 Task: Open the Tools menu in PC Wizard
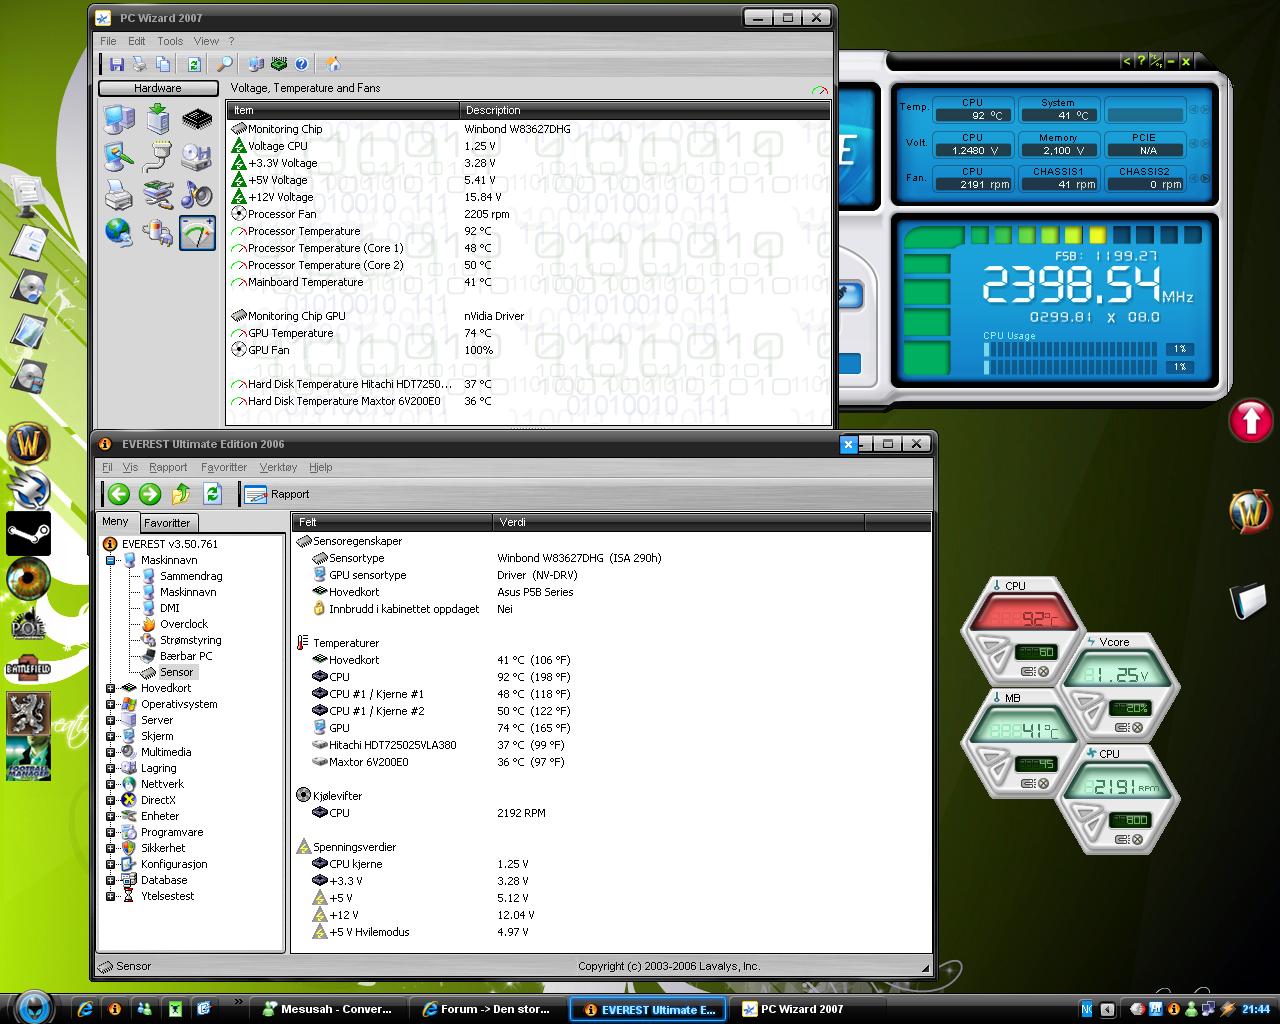(x=170, y=41)
